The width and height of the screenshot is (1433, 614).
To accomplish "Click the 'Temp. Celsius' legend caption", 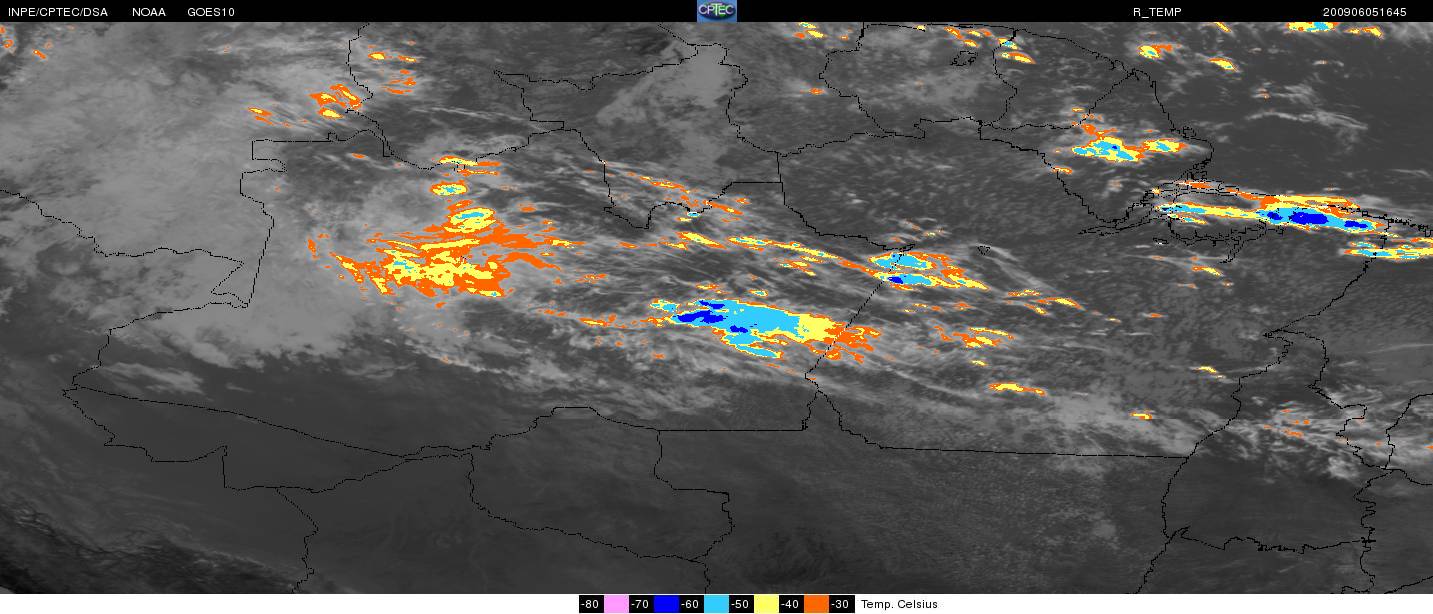I will point(899,604).
